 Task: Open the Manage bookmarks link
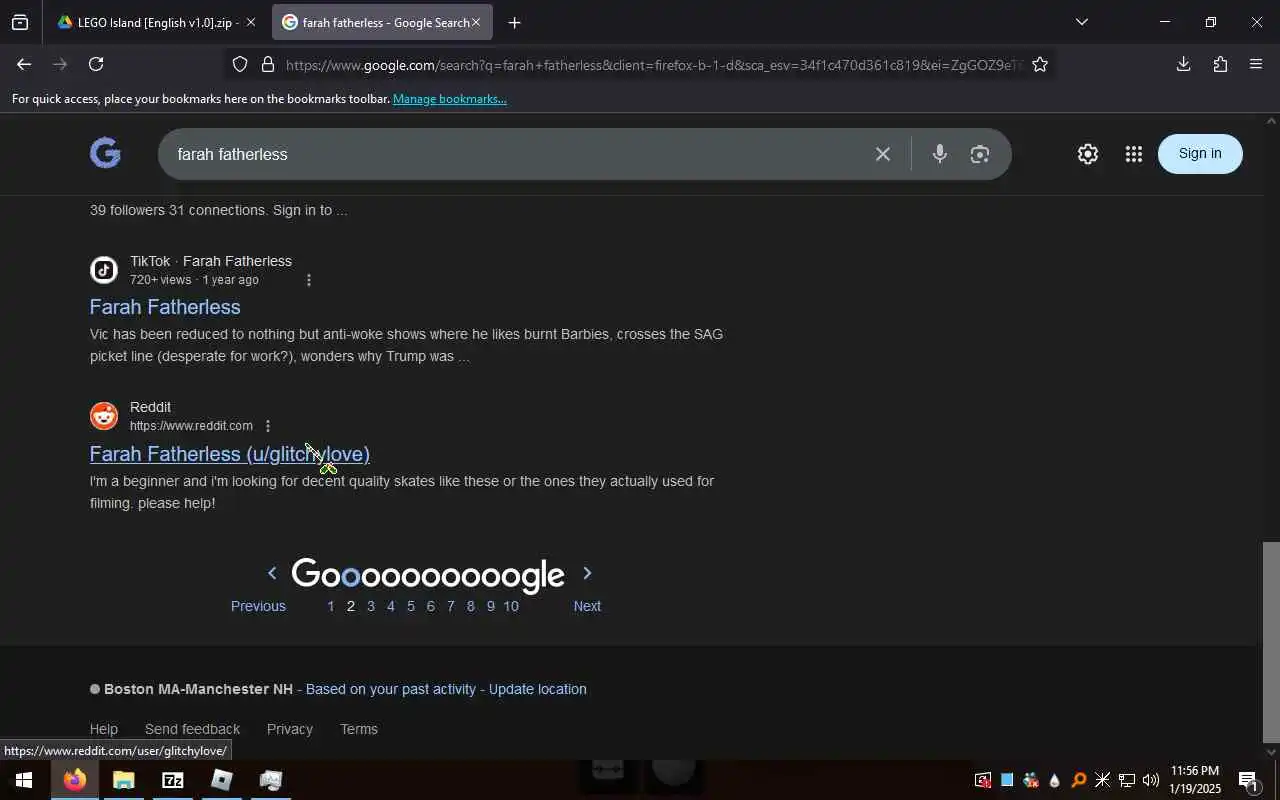click(450, 99)
